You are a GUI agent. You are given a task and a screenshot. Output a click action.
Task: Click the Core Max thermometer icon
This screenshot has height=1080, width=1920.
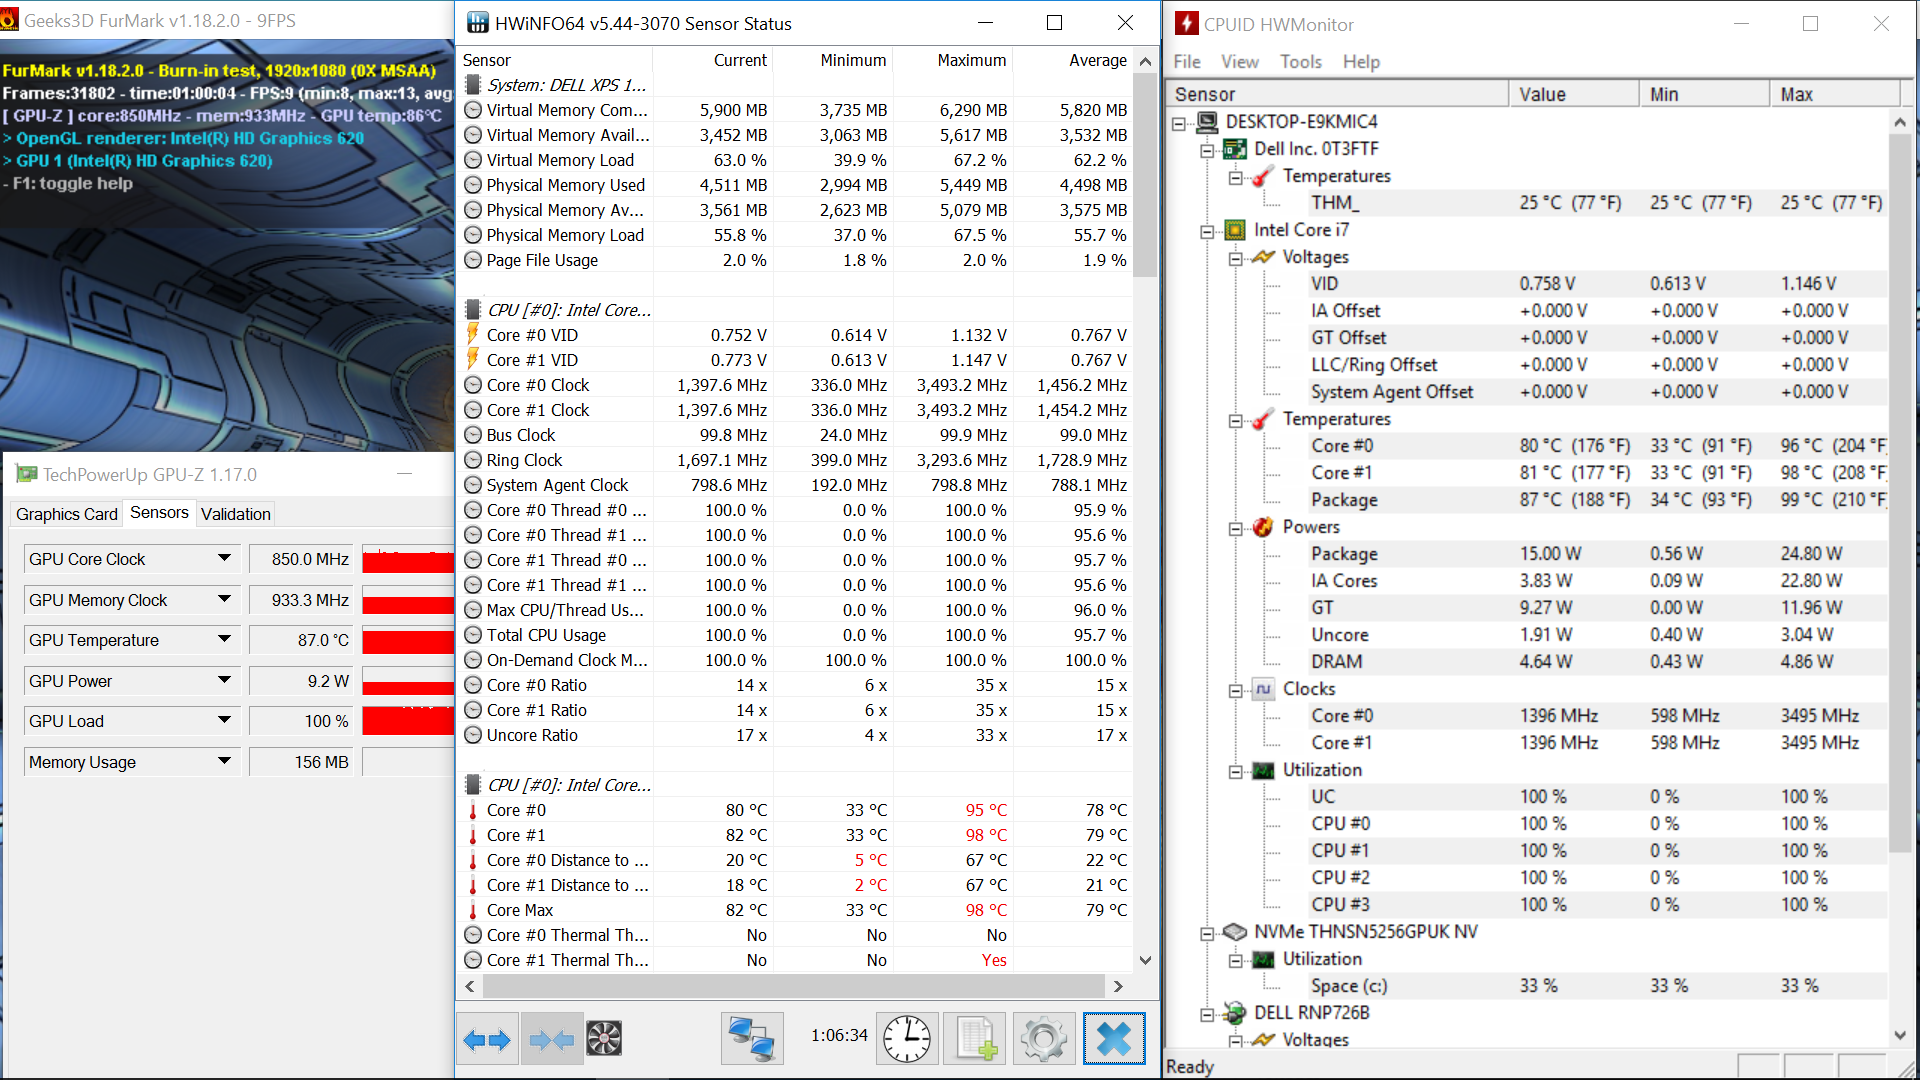click(473, 910)
